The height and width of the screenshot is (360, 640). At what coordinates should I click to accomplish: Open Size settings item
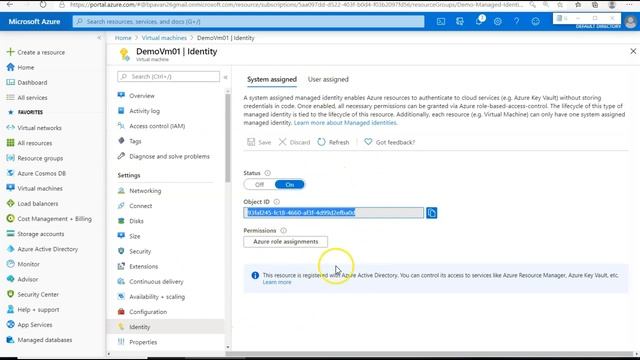[x=129, y=236]
